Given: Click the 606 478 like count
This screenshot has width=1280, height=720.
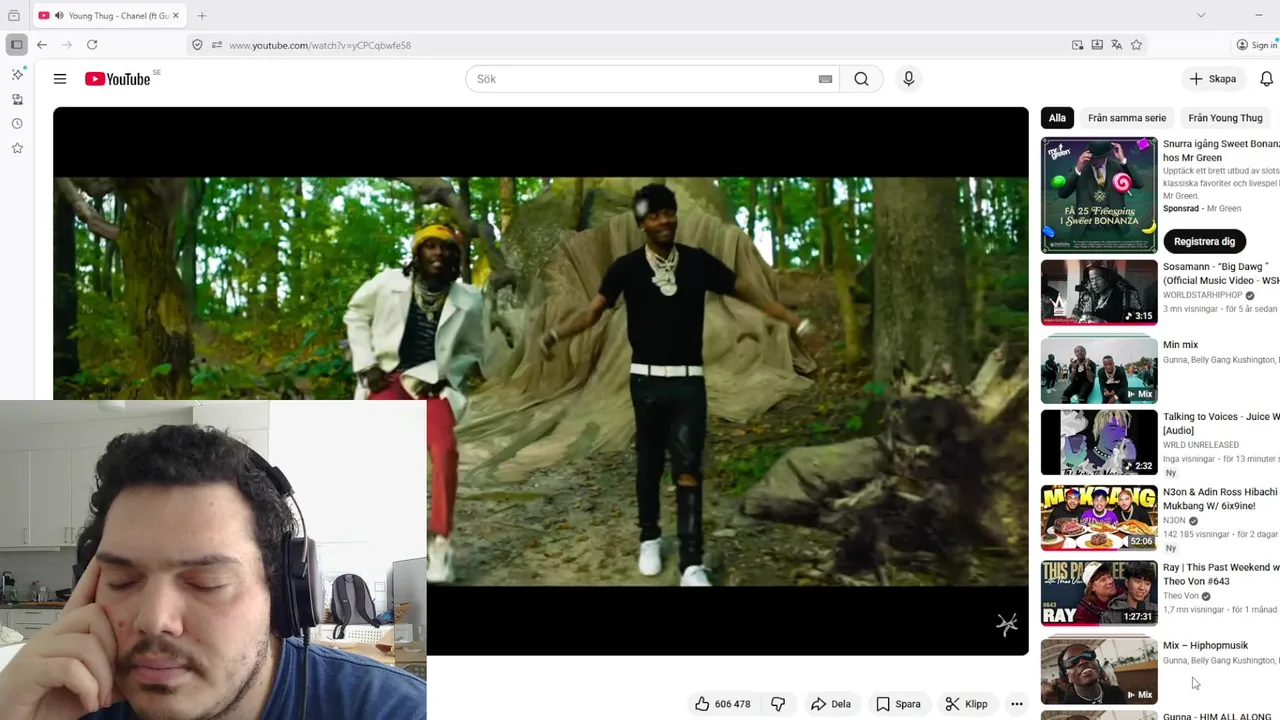Looking at the screenshot, I should tap(732, 704).
